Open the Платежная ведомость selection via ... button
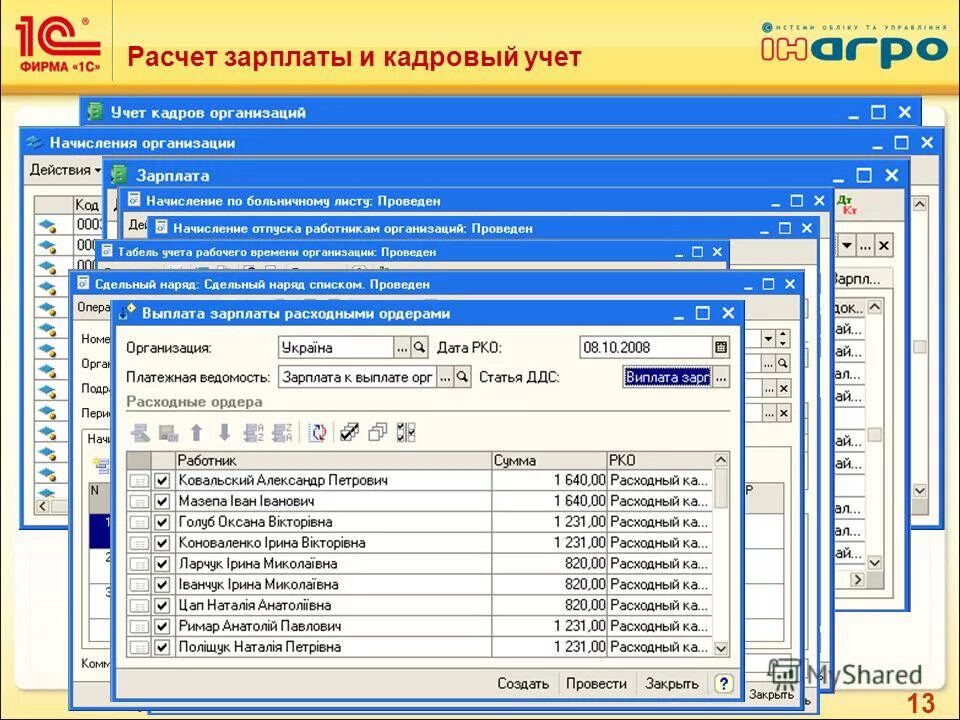 (x=447, y=377)
